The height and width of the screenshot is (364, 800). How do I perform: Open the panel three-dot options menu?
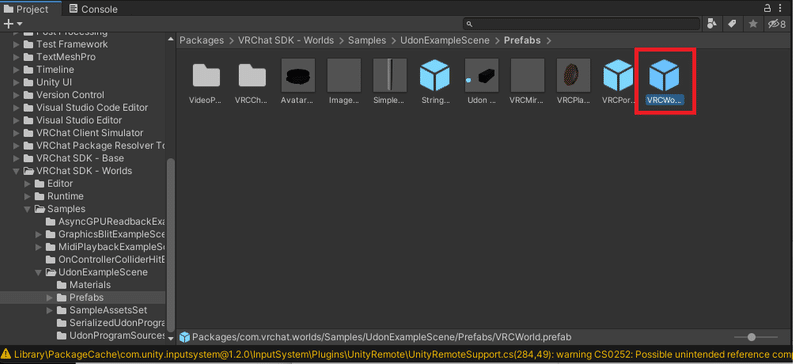tap(781, 8)
